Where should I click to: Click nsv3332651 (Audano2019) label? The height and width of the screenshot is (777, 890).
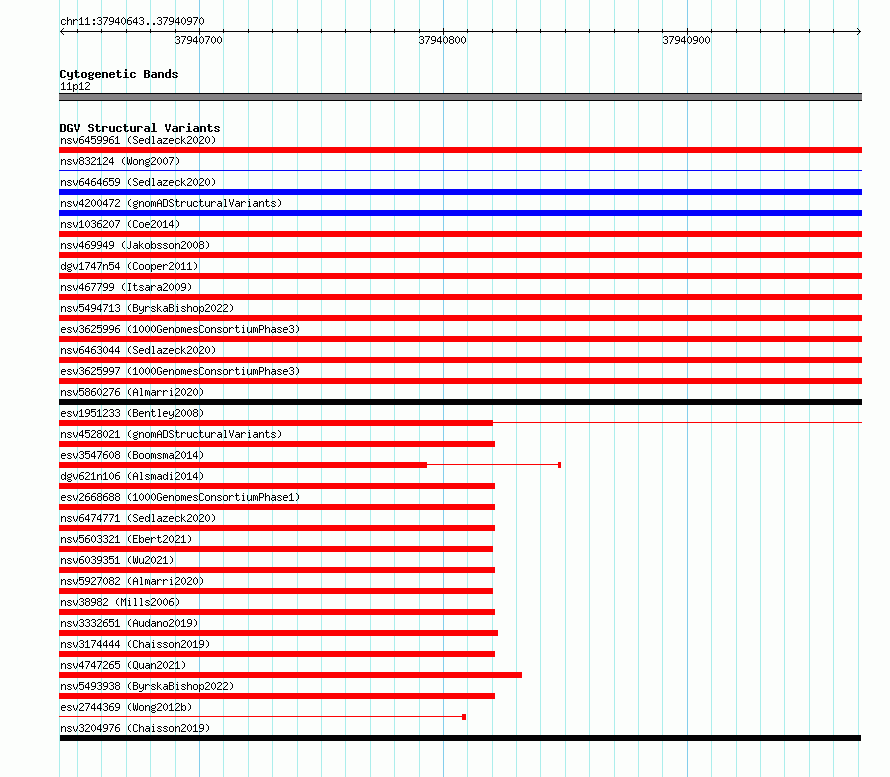(129, 623)
